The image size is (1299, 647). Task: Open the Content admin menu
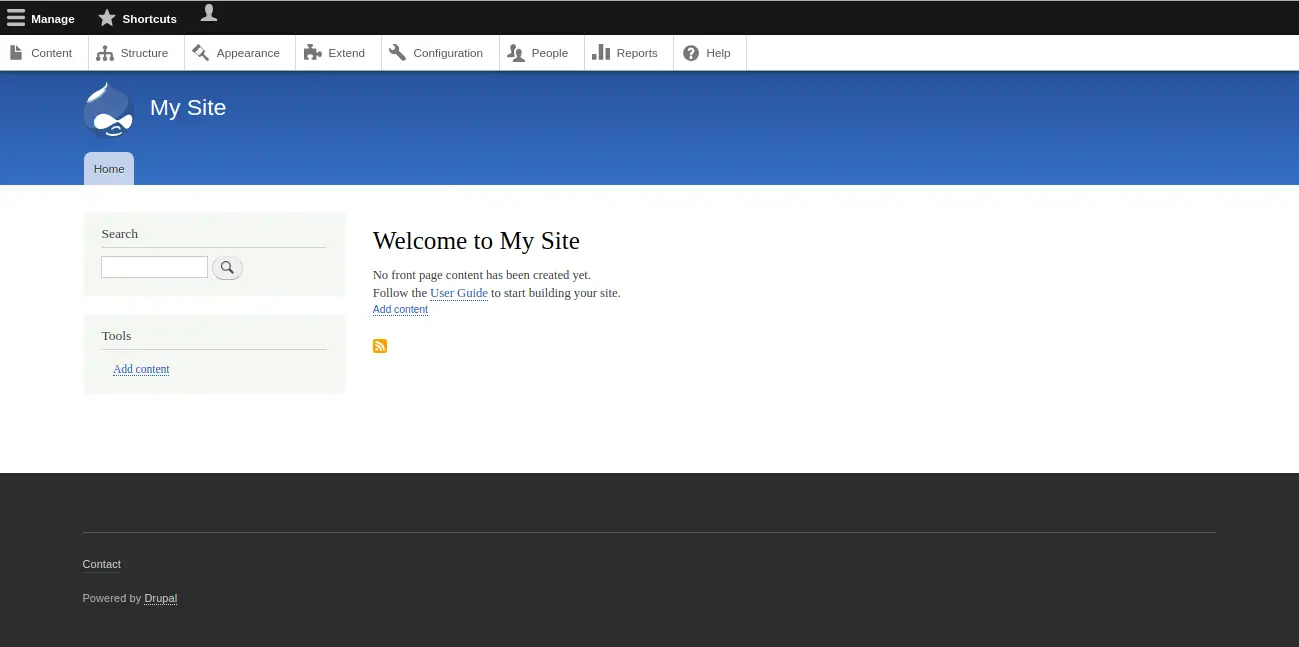(42, 53)
